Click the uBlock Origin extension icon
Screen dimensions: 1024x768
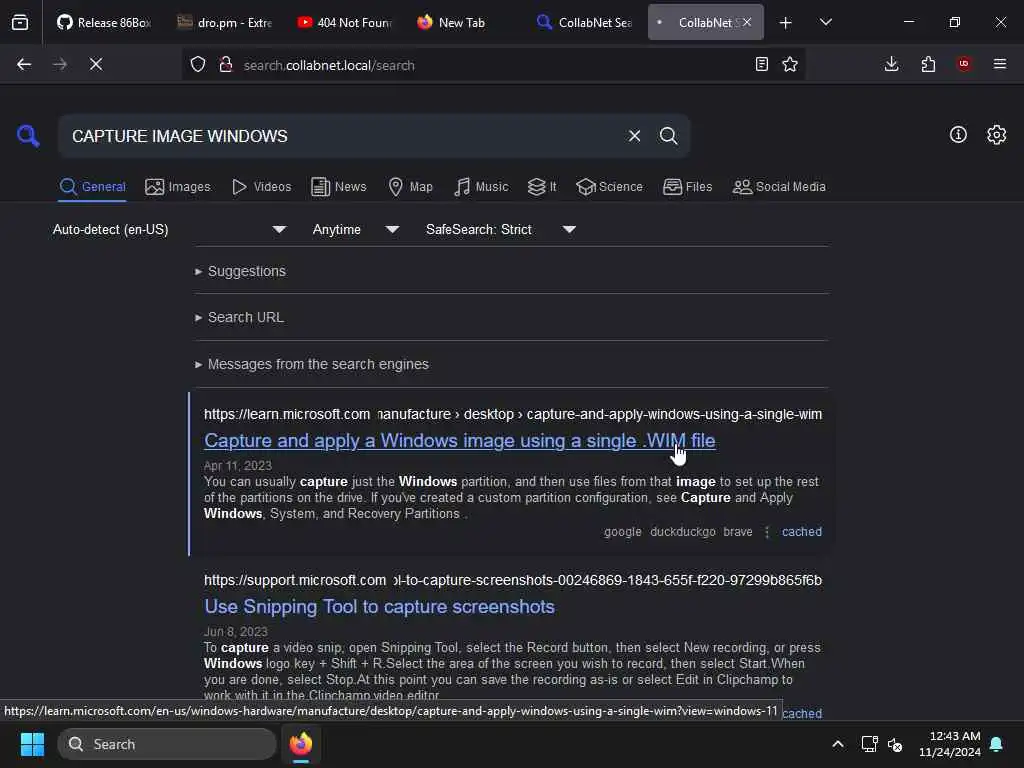[964, 64]
